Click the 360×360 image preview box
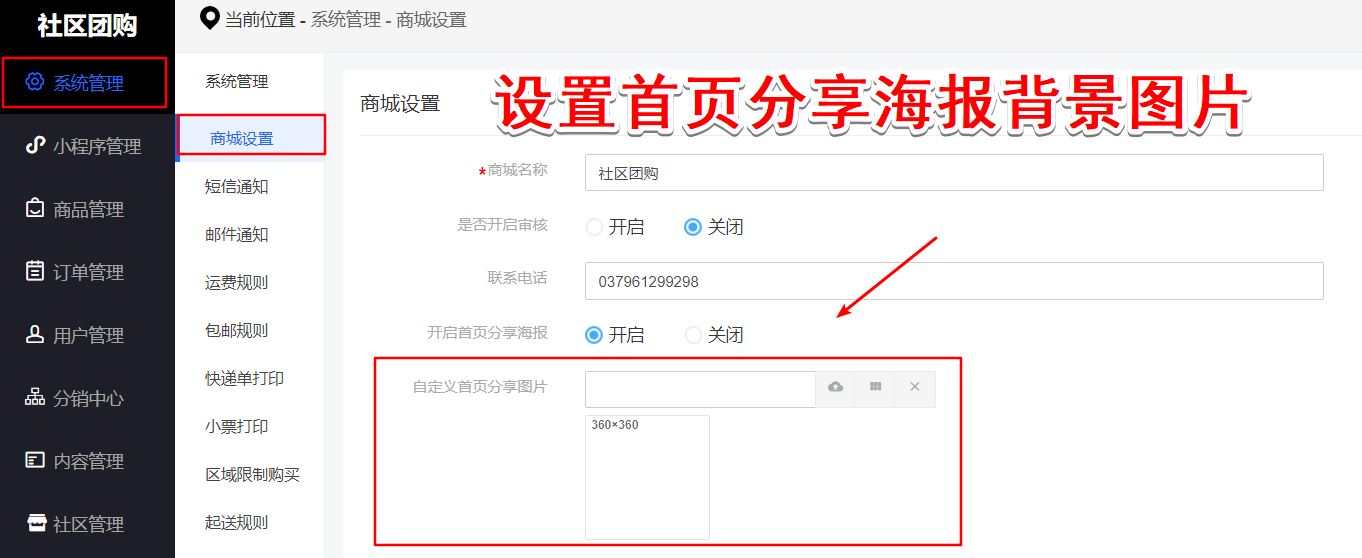Viewport: 1362px width, 558px height. point(647,478)
